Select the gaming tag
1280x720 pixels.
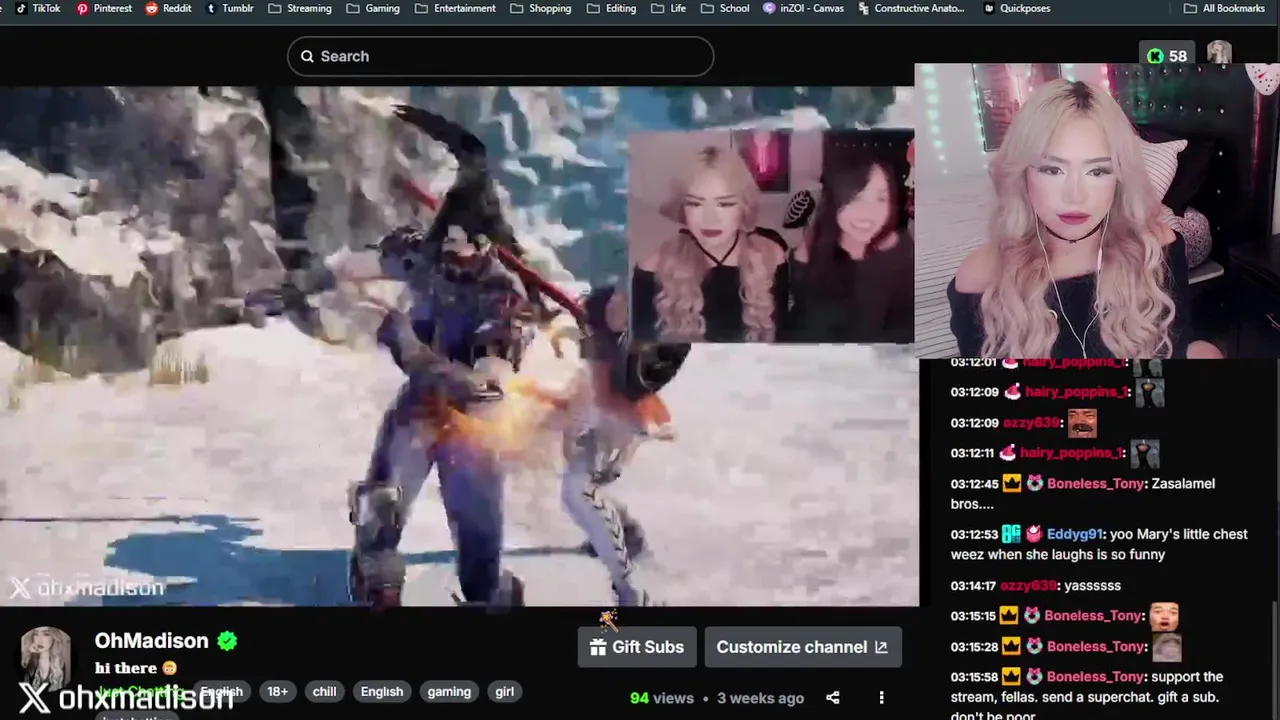449,691
